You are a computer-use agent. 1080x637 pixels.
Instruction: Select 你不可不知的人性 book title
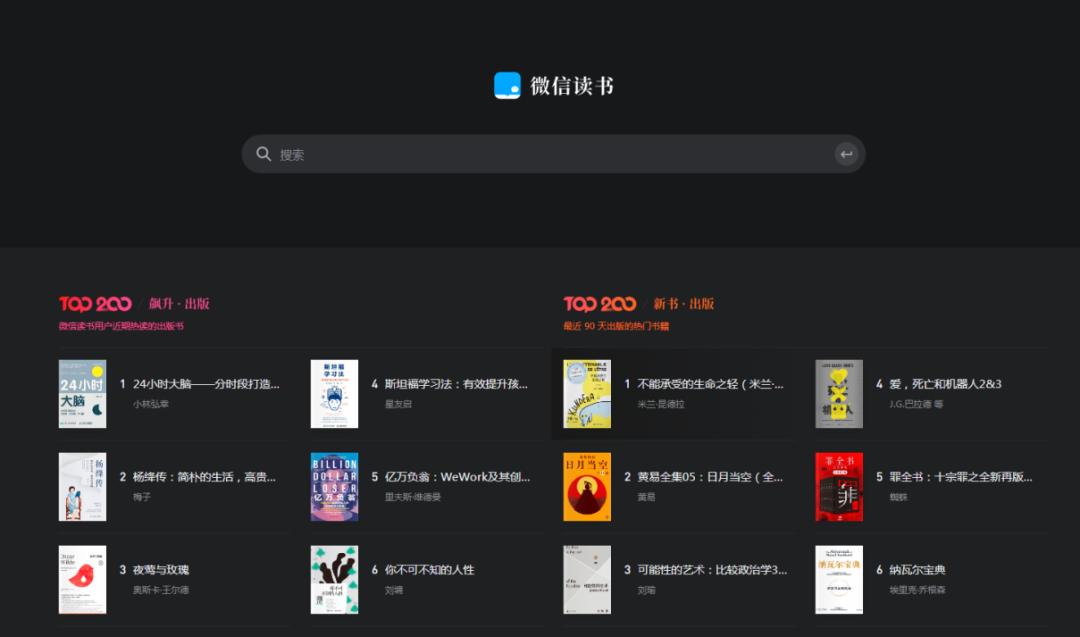click(x=429, y=570)
